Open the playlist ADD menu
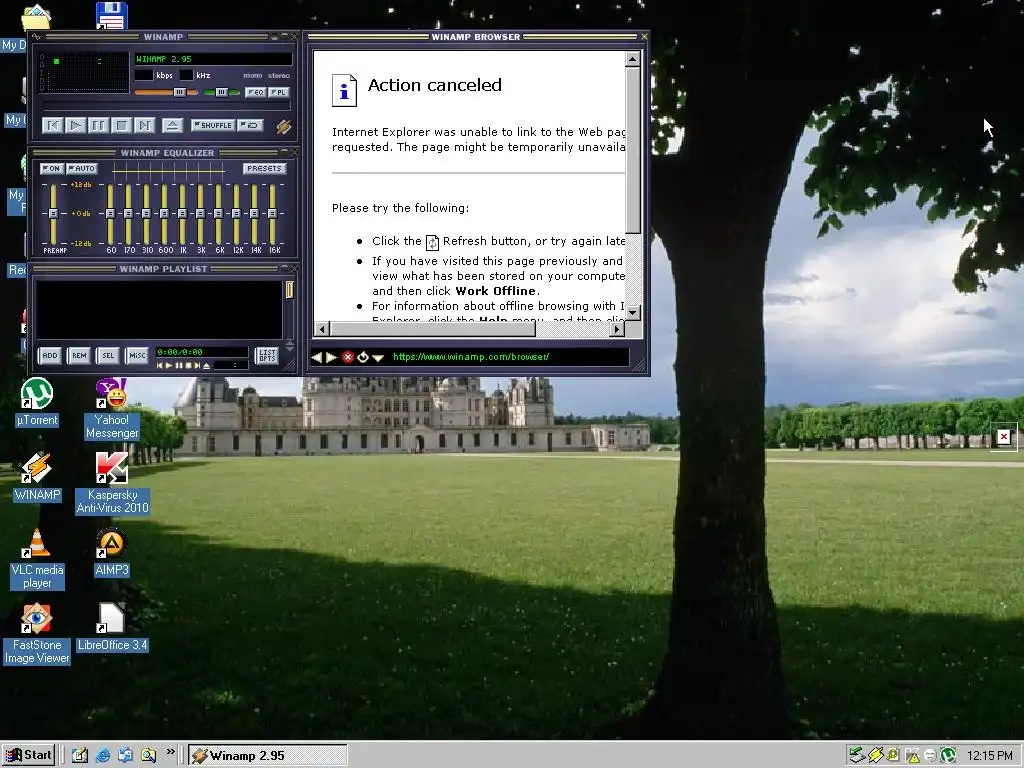The image size is (1024, 768). [50, 355]
